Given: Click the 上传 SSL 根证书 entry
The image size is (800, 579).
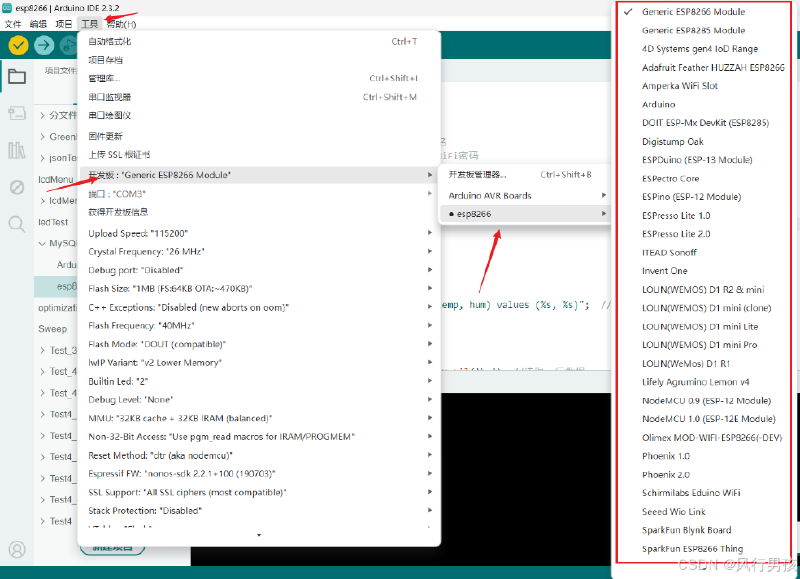Looking at the screenshot, I should 259,155.
